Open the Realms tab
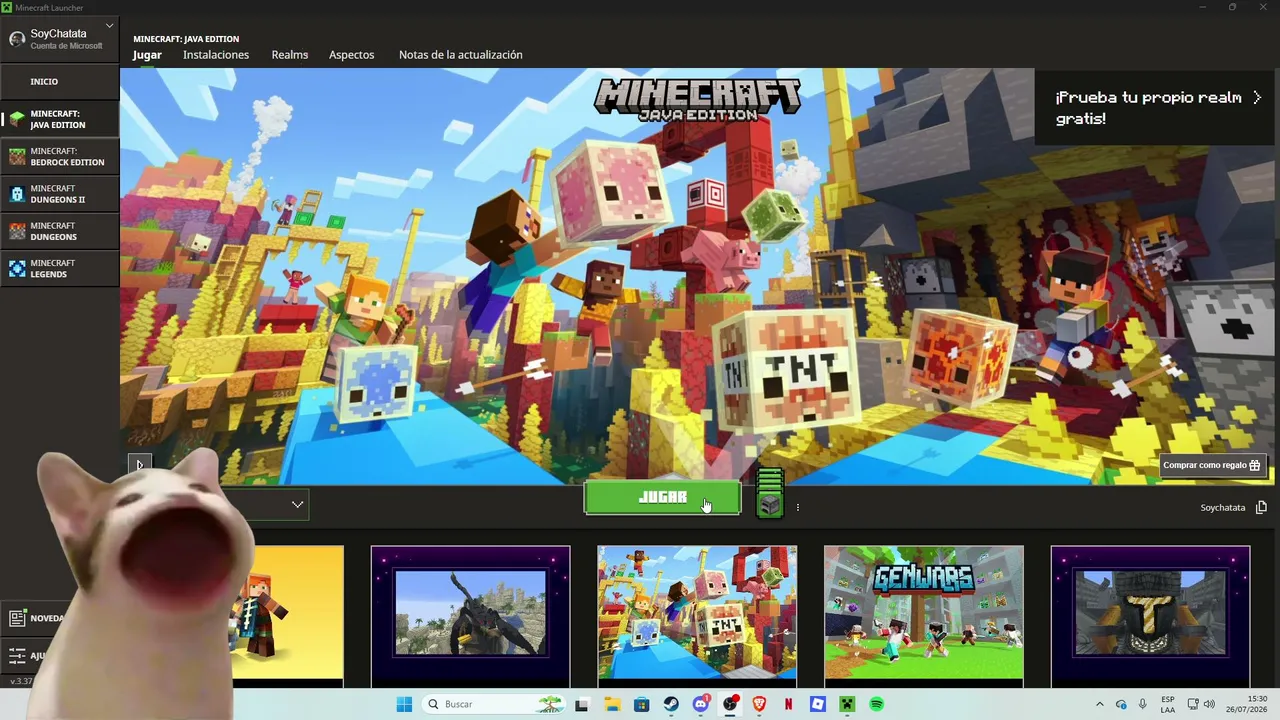Image resolution: width=1280 pixels, height=720 pixels. 290,55
